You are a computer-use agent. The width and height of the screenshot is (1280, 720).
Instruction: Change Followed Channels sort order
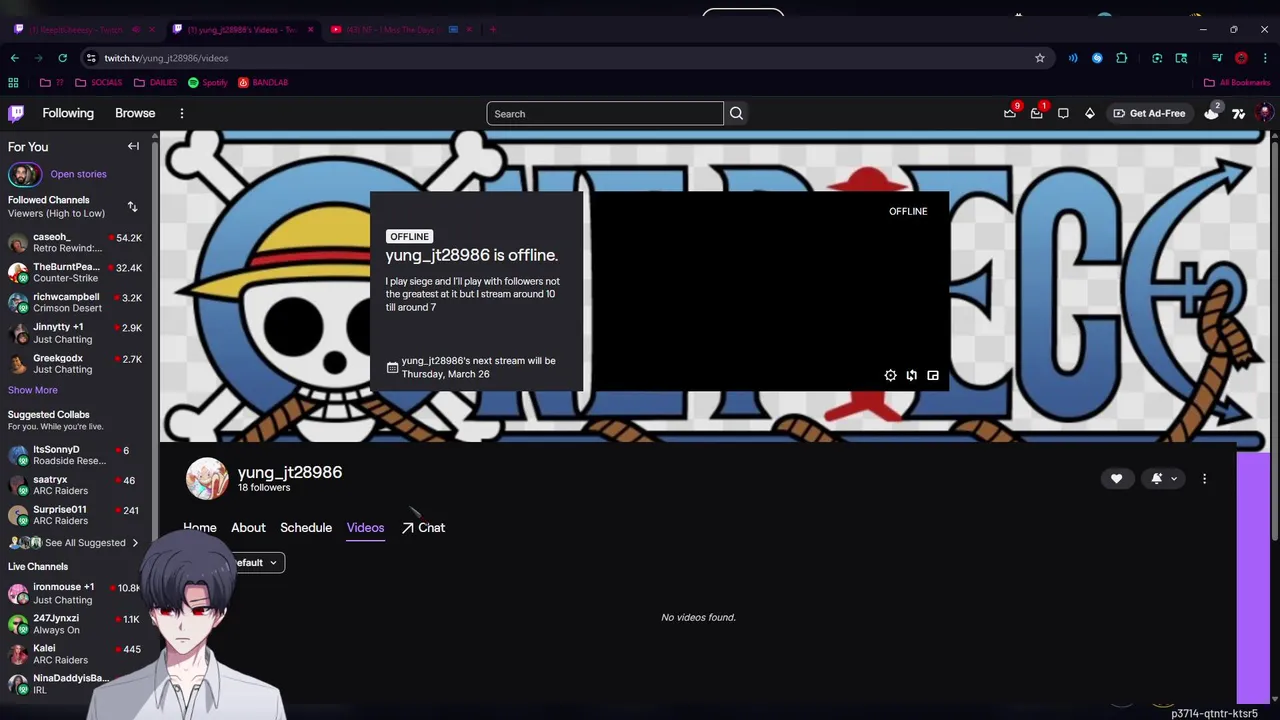point(132,206)
